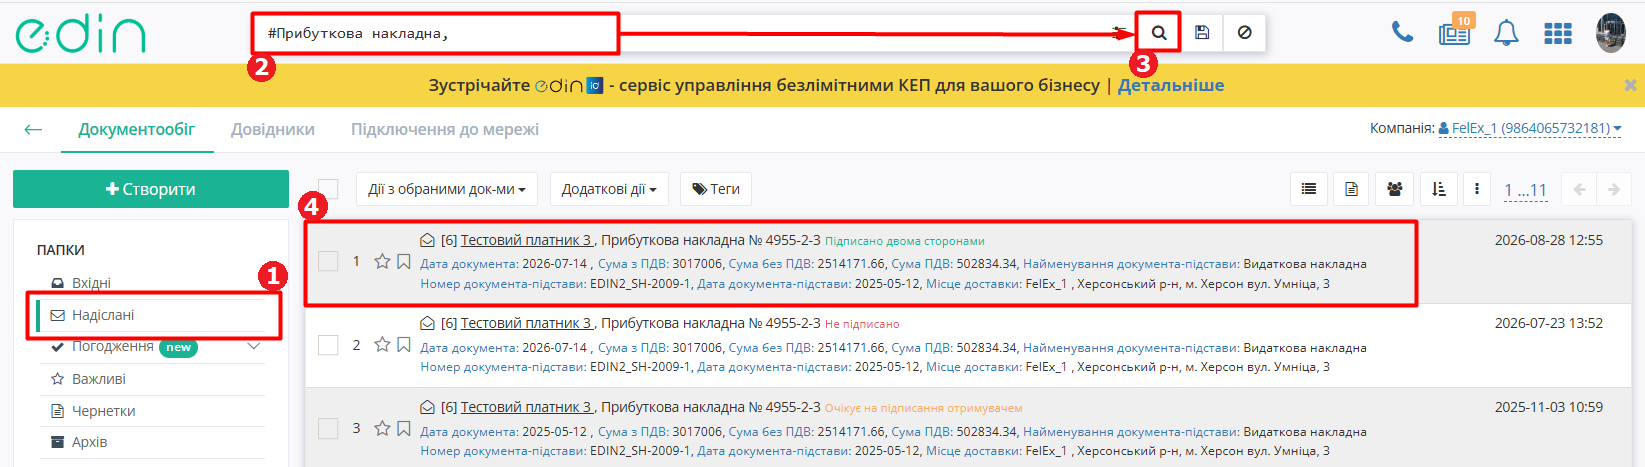Open notifications bell

(1506, 33)
